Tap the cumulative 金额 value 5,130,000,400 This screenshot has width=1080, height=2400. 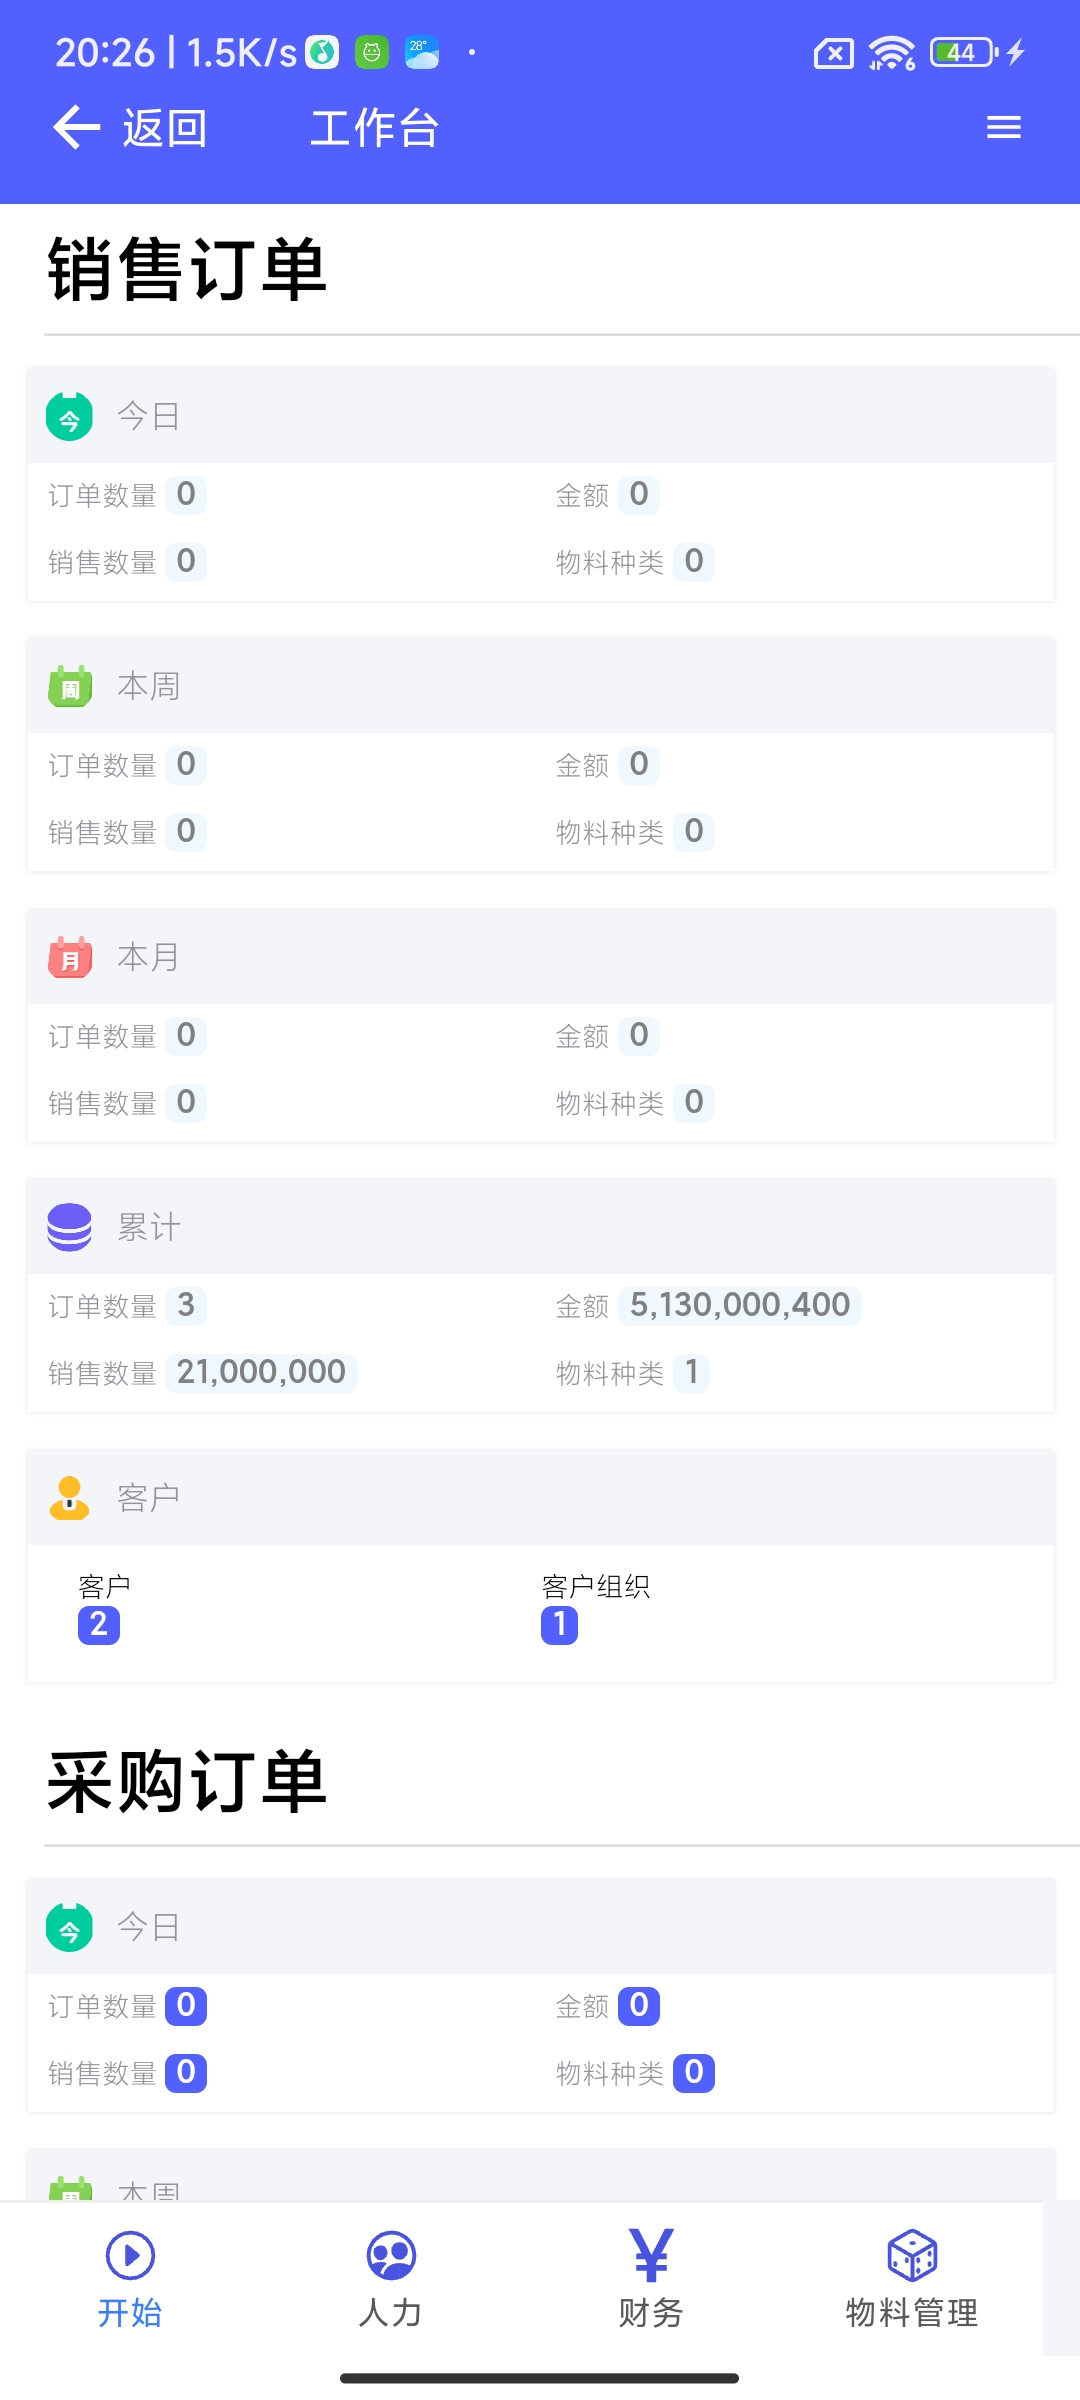point(740,1305)
